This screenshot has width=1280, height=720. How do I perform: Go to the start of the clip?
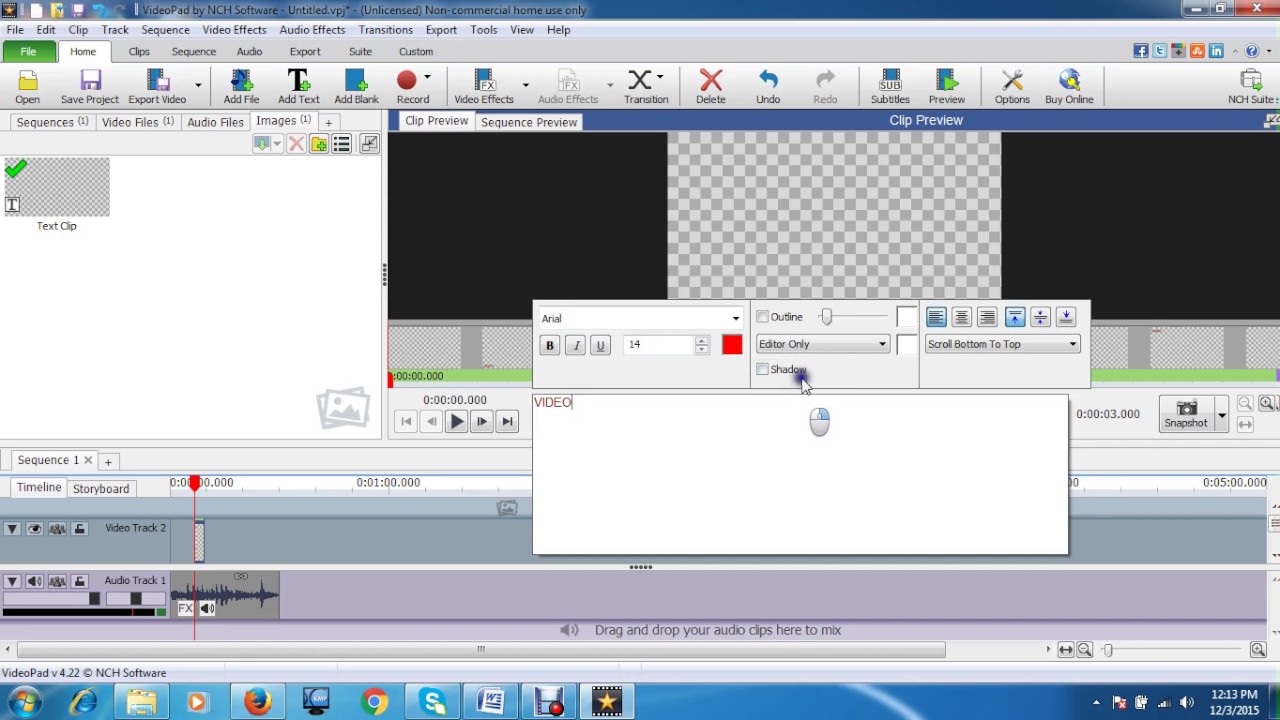(406, 422)
